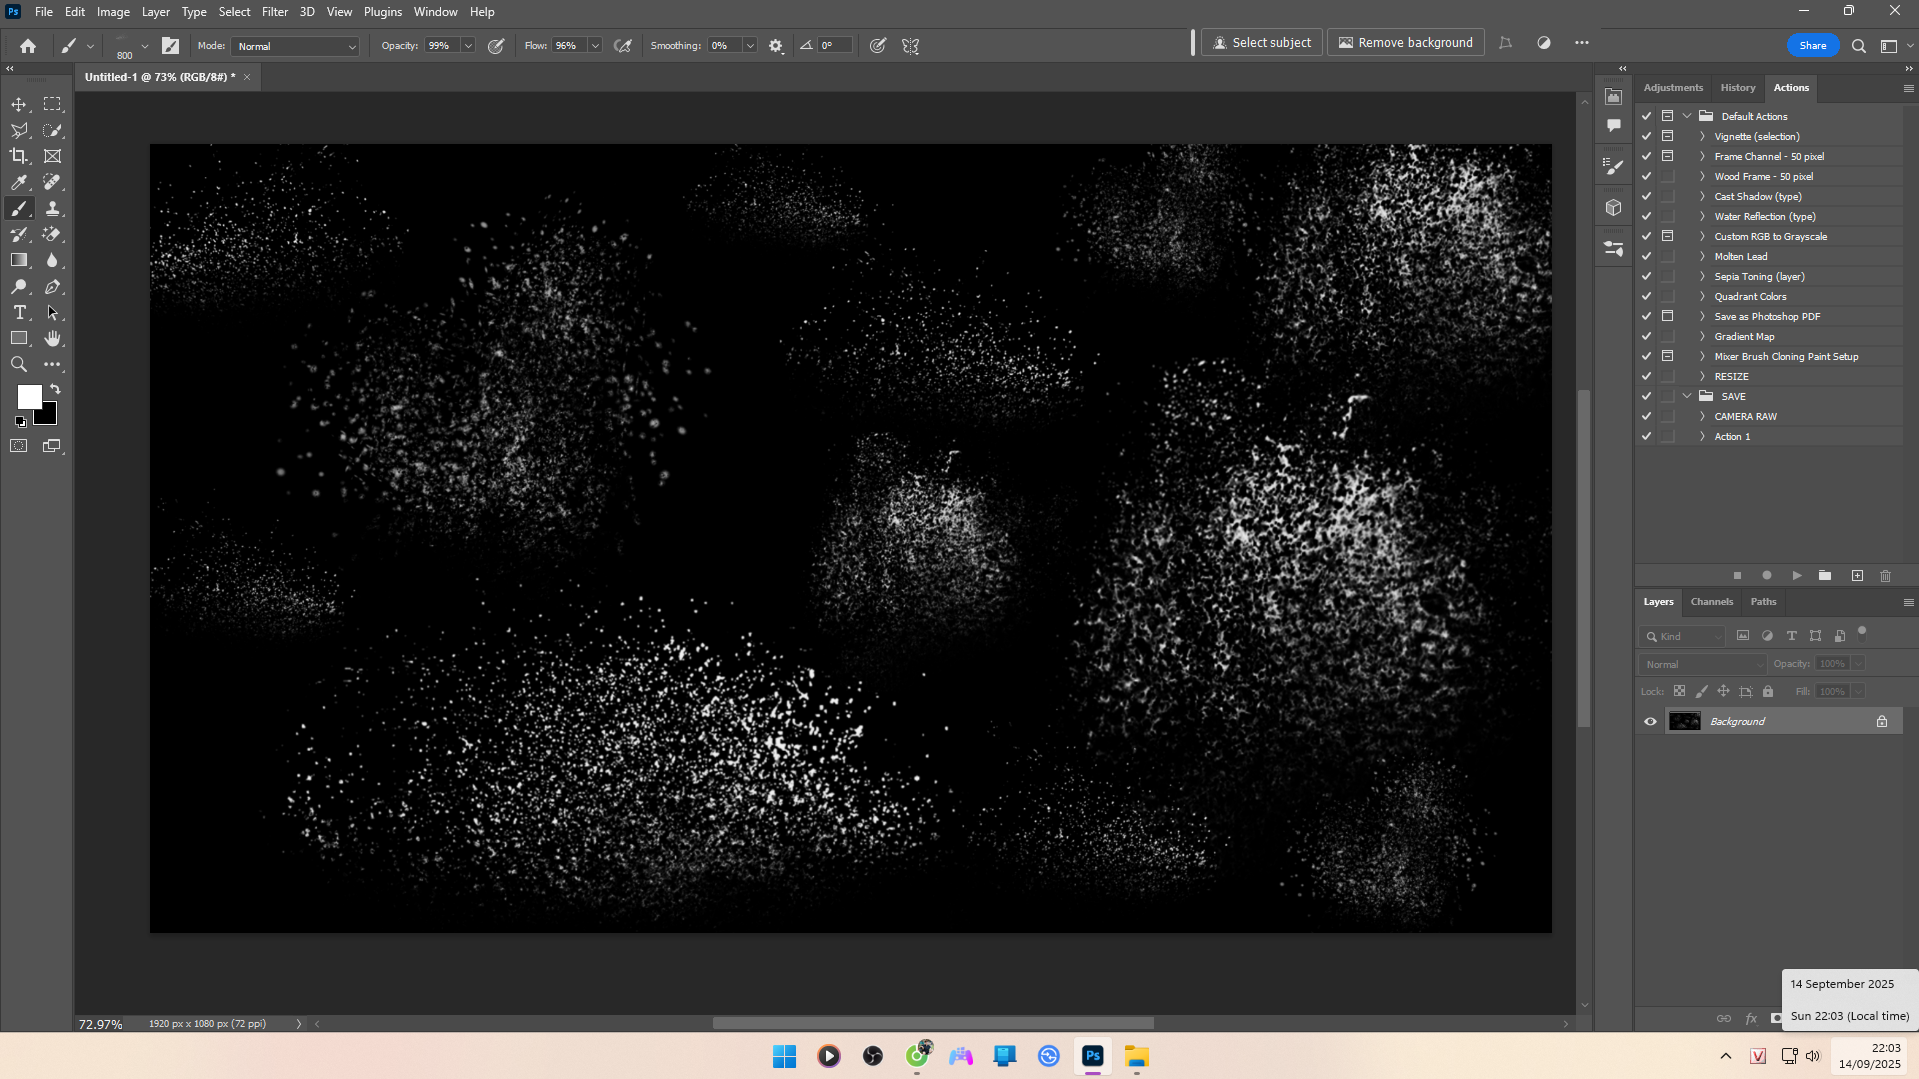Select the Hand tool

[x=53, y=339]
